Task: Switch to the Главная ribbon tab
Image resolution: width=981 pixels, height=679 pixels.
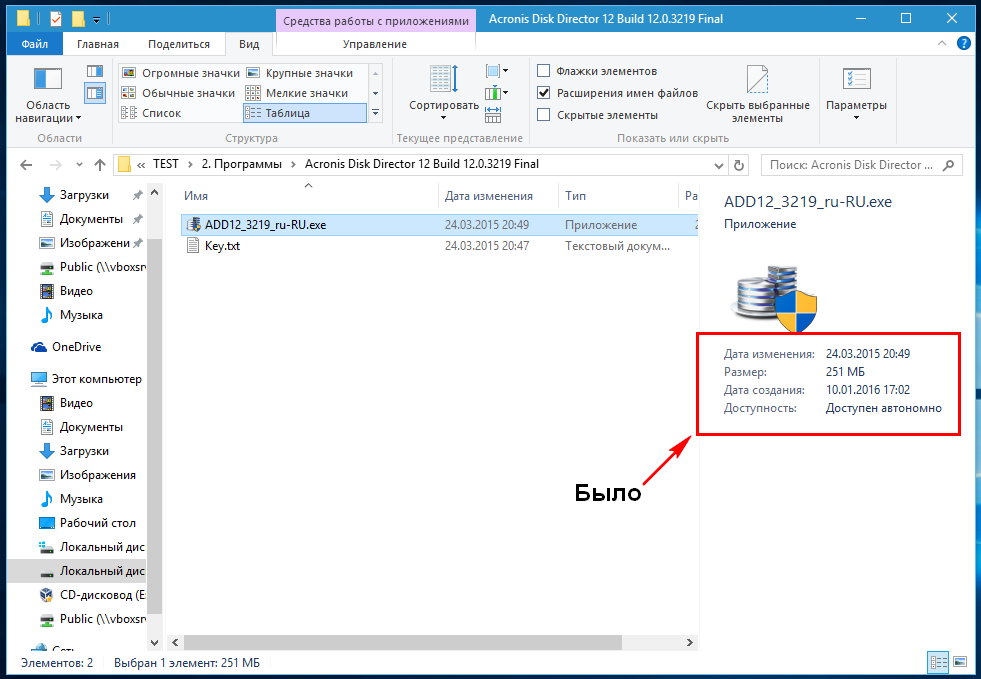Action: (98, 44)
